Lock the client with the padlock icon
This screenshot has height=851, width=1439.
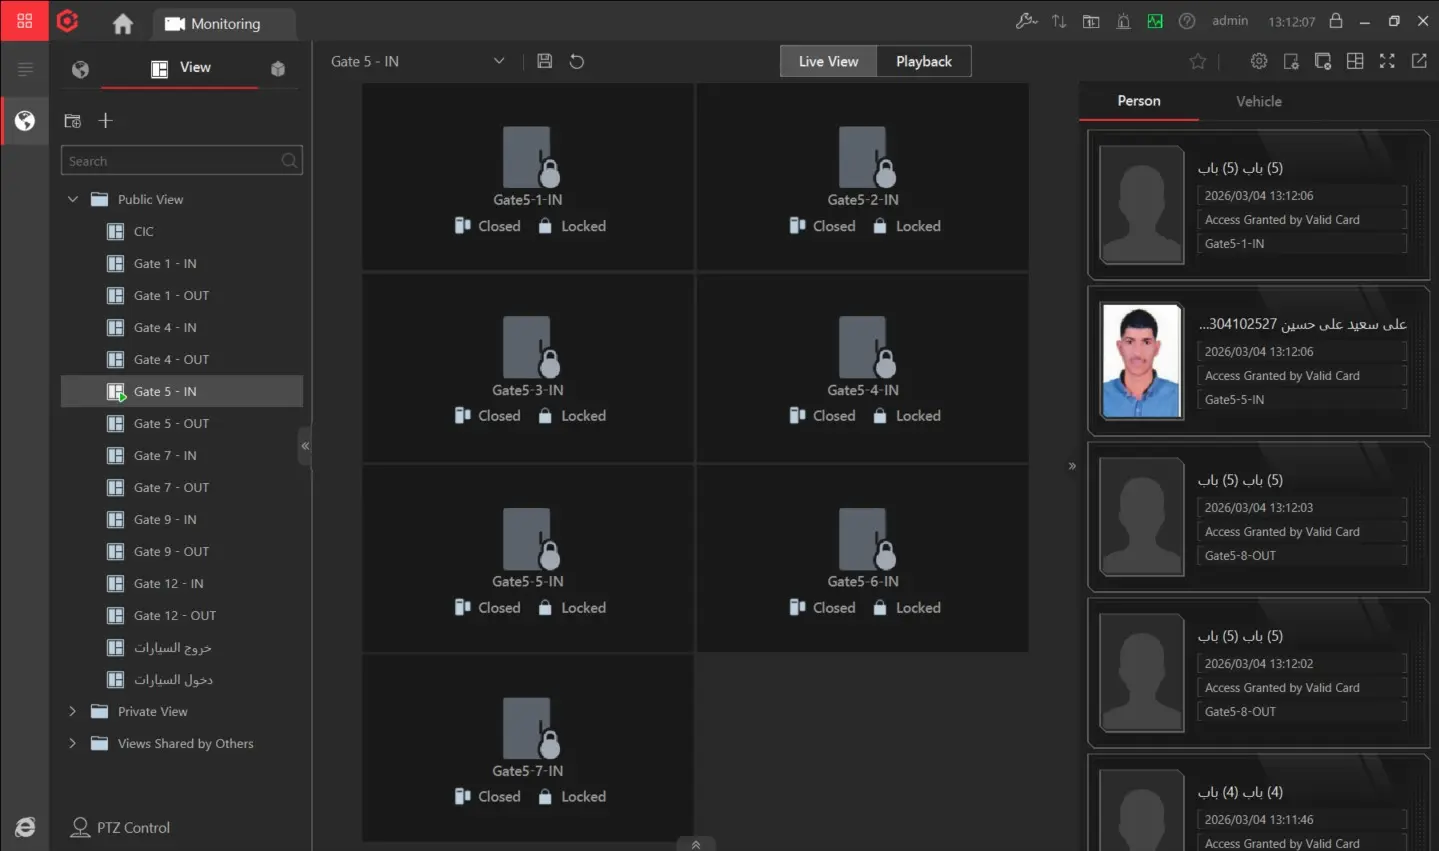1336,20
